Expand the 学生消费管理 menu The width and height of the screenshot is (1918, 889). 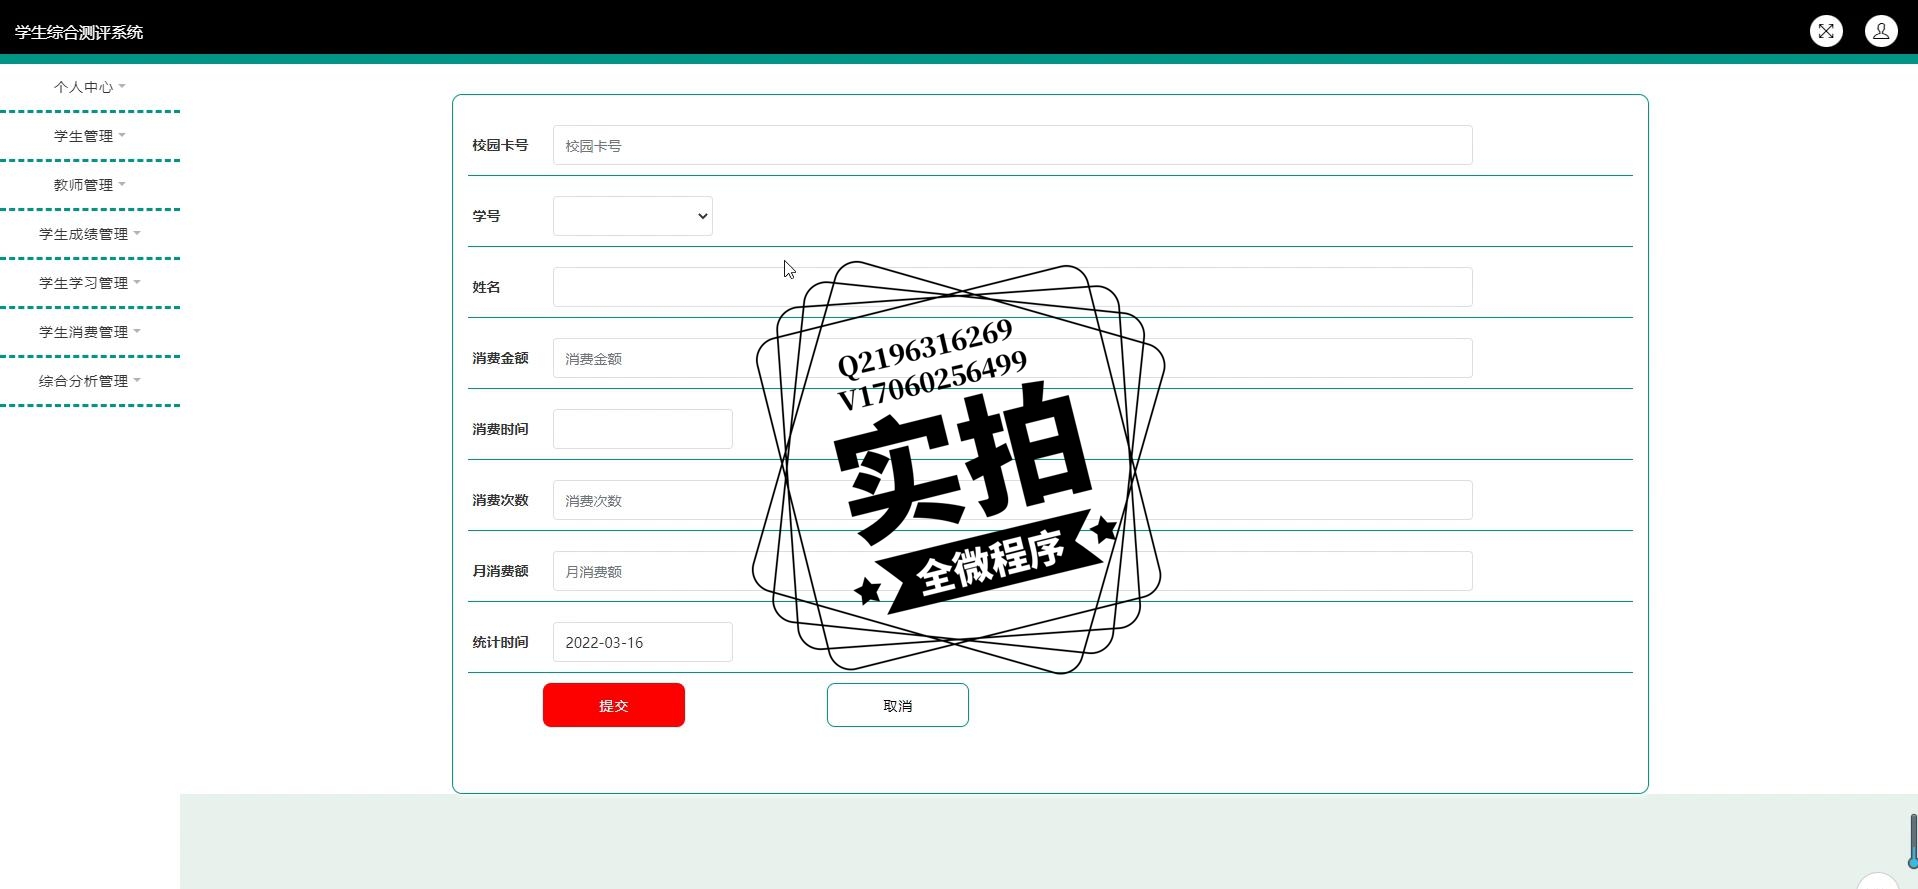(x=90, y=332)
